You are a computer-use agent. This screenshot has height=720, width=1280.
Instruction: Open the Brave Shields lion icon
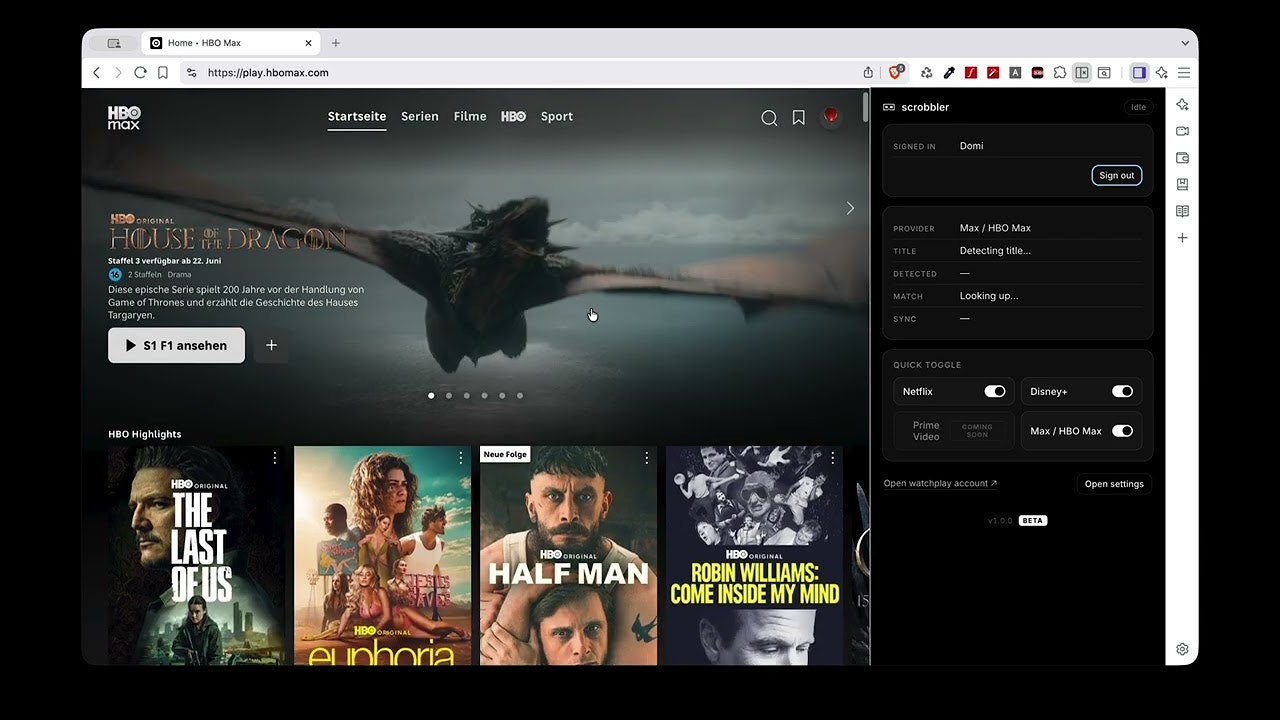click(x=896, y=72)
